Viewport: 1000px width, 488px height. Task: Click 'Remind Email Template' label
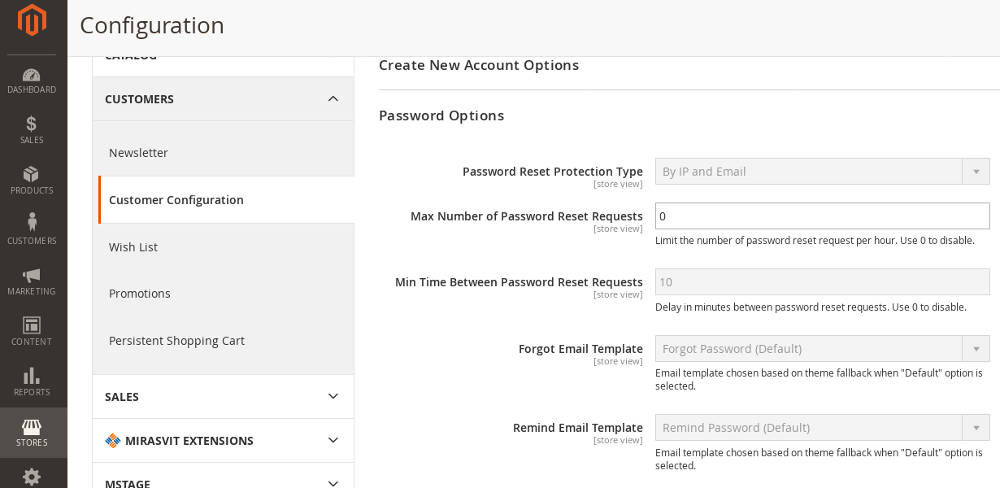click(x=578, y=427)
